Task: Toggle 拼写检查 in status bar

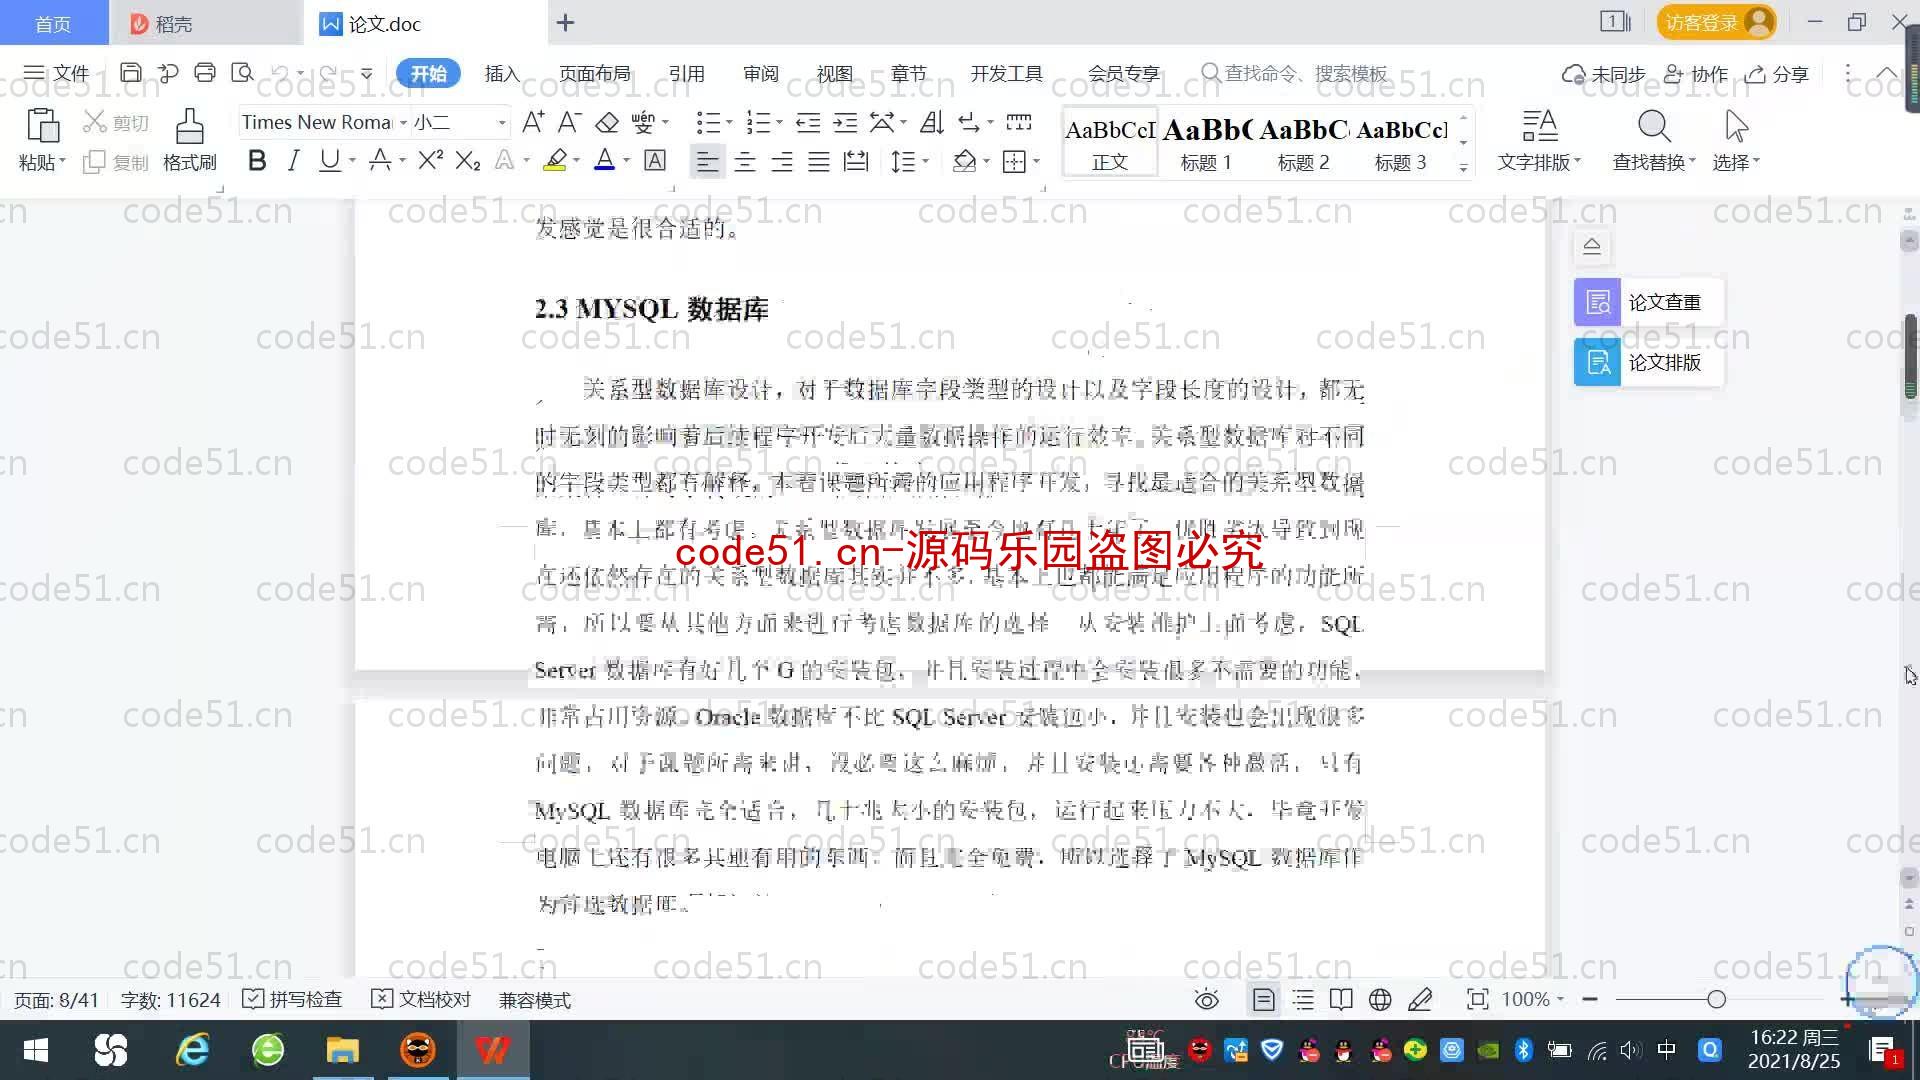Action: [292, 999]
